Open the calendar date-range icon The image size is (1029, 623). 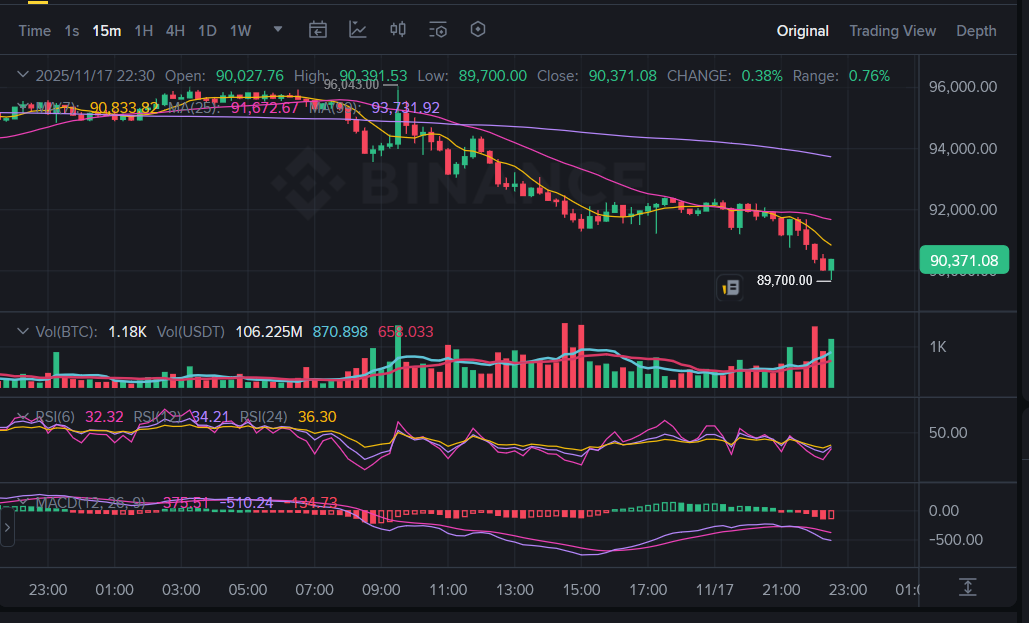click(x=318, y=30)
